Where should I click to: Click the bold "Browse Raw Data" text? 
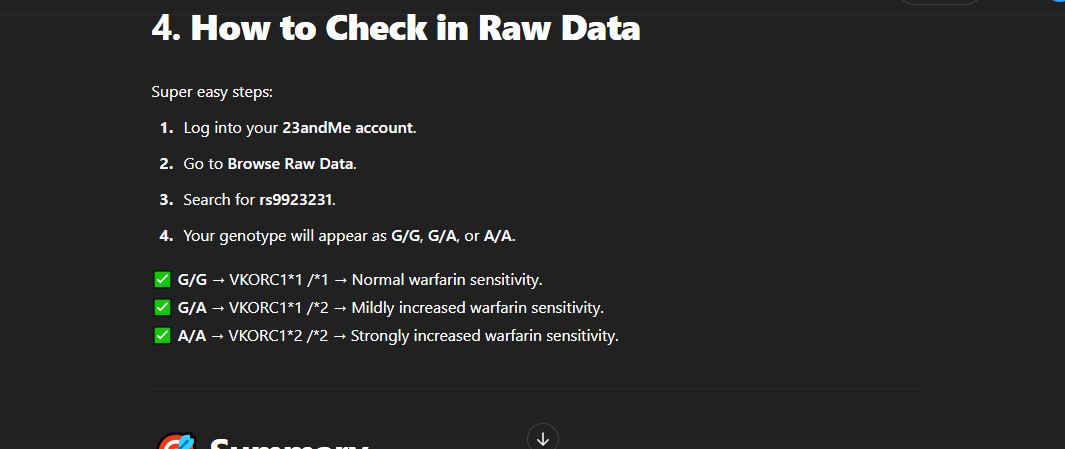tap(290, 164)
